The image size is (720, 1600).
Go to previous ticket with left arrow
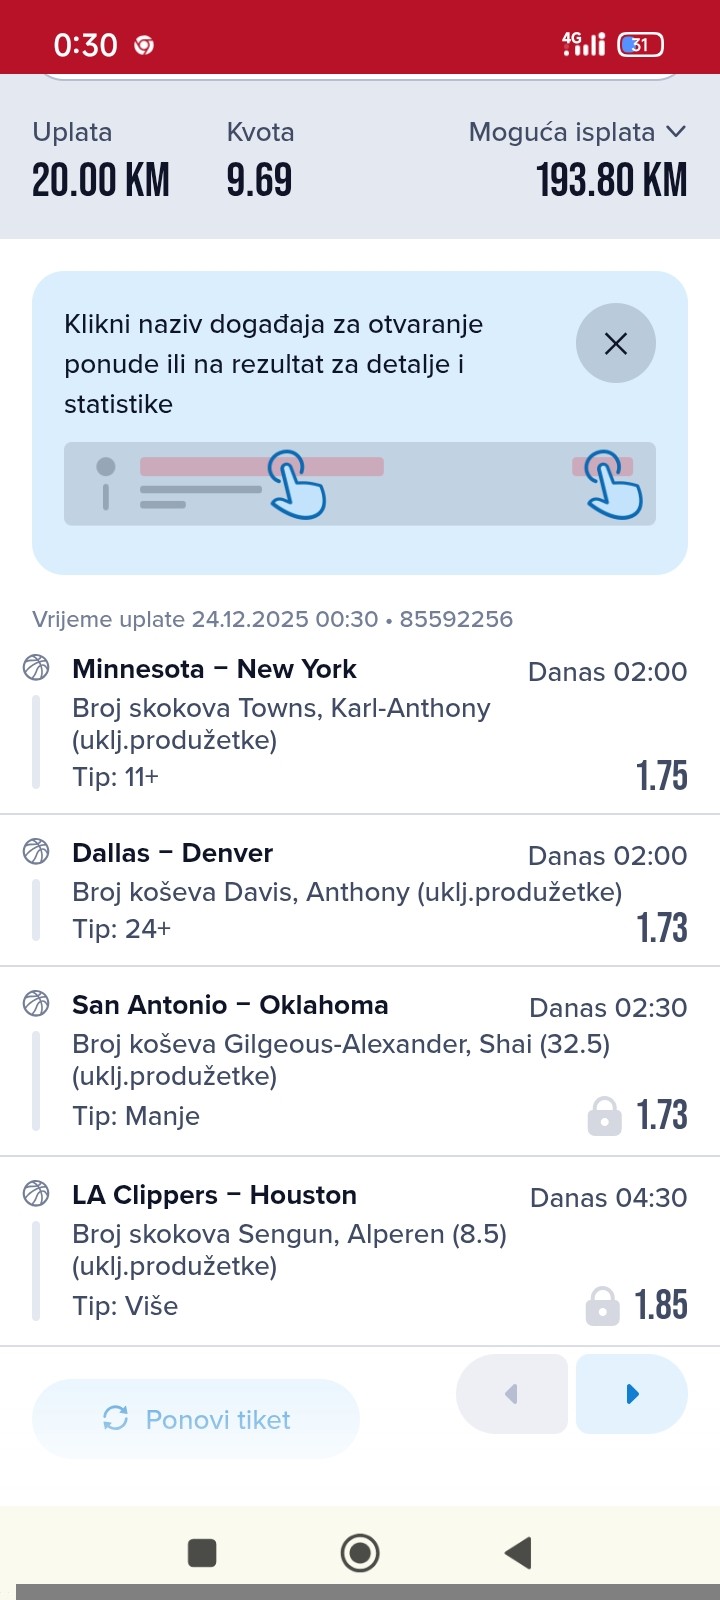click(x=512, y=1394)
